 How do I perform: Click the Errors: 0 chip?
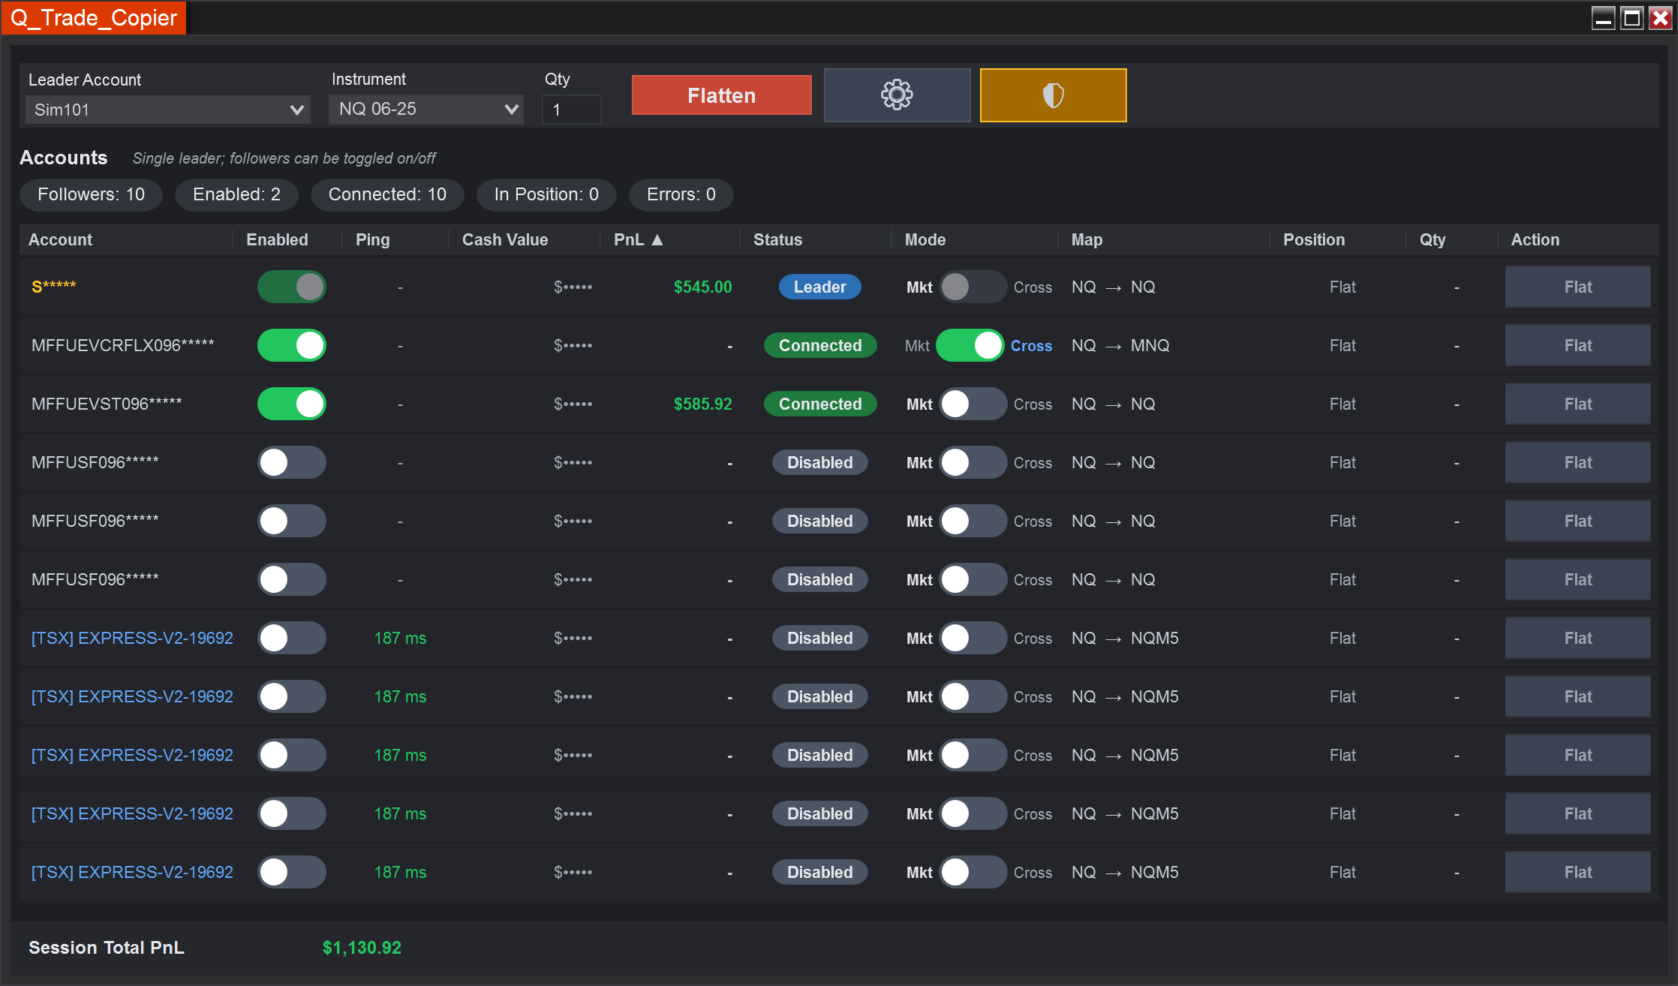tap(681, 195)
